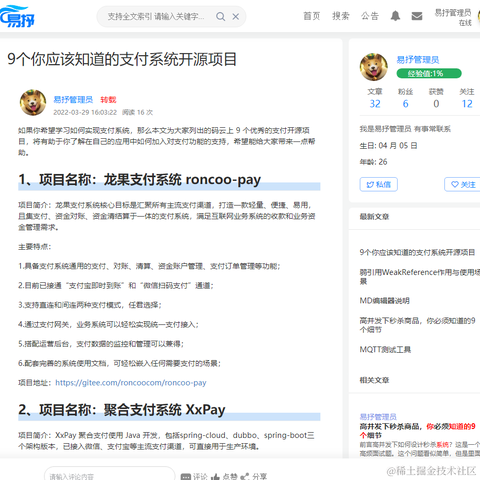Viewport: 480px width, 480px height.
Task: Open article 弱引用WeakReference作用与使用场景
Action: [419, 277]
